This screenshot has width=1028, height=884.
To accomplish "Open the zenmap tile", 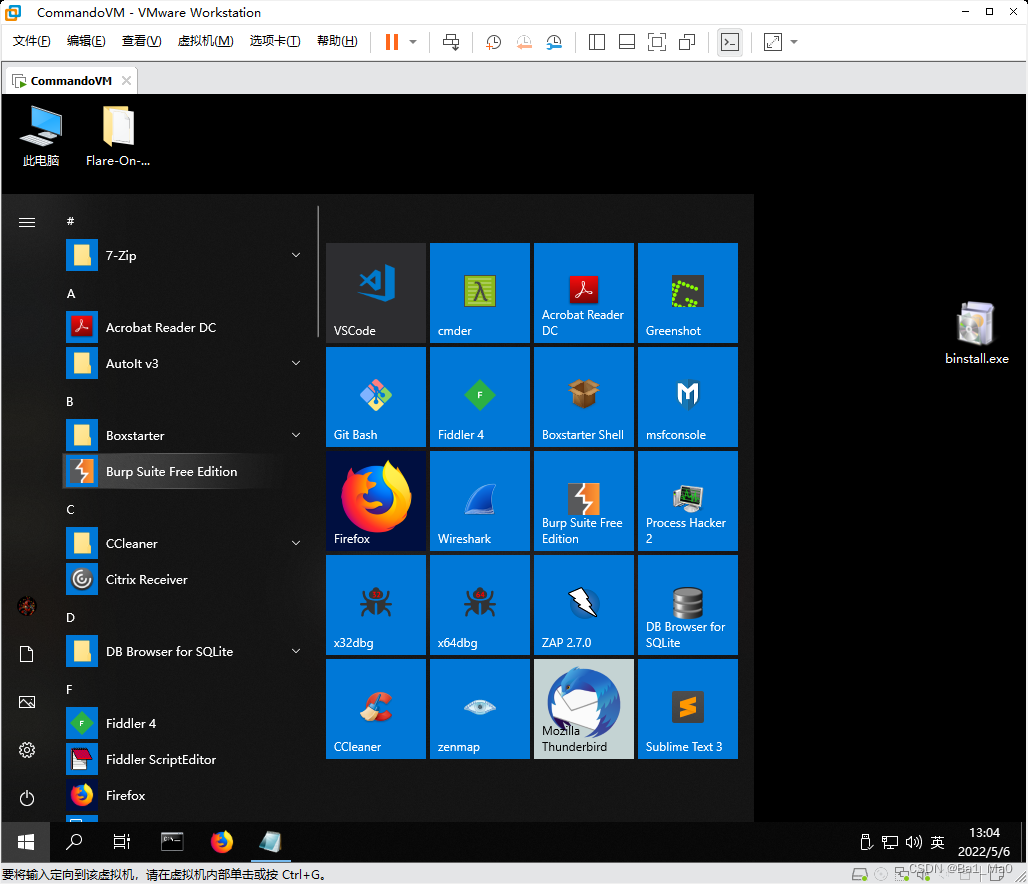I will pyautogui.click(x=480, y=709).
